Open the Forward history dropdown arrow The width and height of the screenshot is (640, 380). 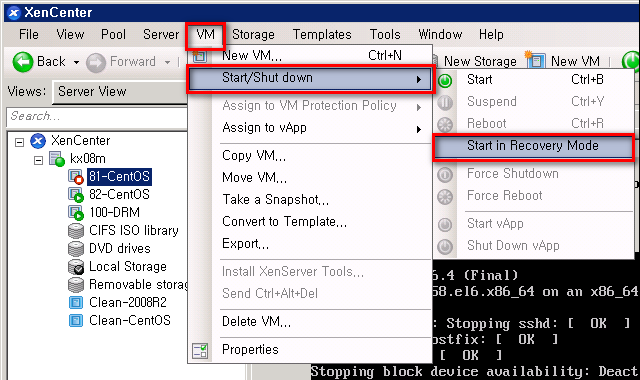pyautogui.click(x=167, y=62)
